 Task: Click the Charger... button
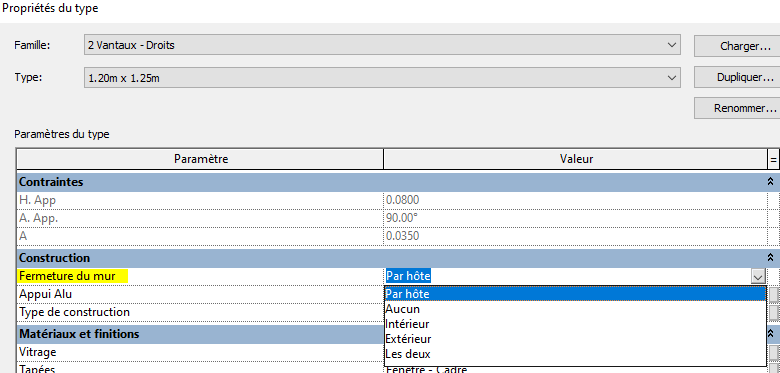738,46
